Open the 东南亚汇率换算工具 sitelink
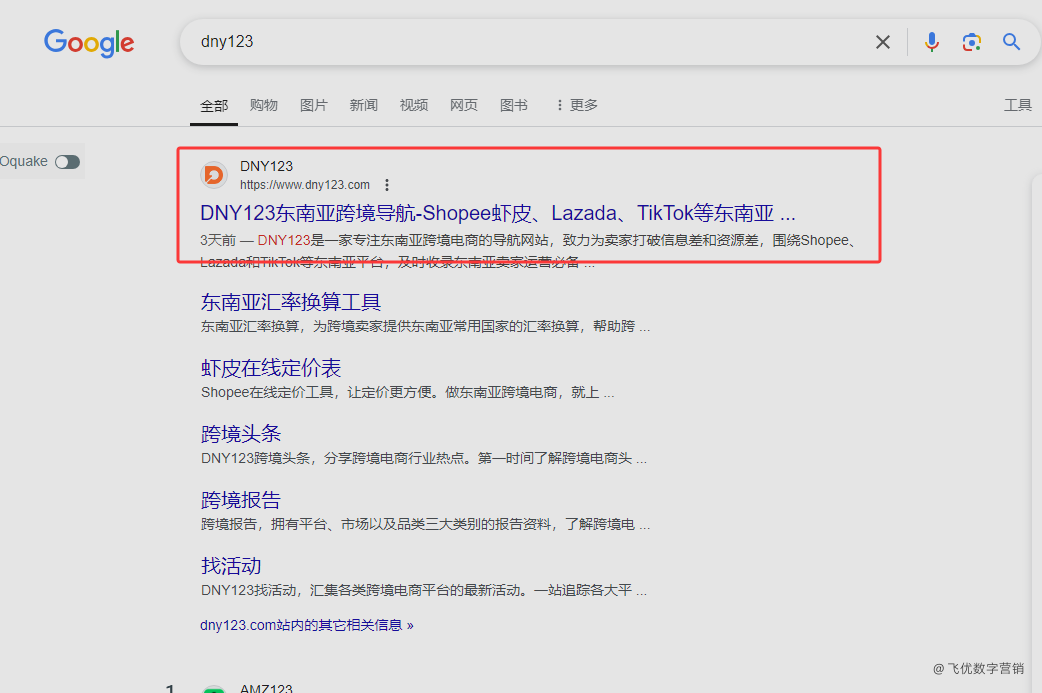The width and height of the screenshot is (1042, 693). pos(290,302)
